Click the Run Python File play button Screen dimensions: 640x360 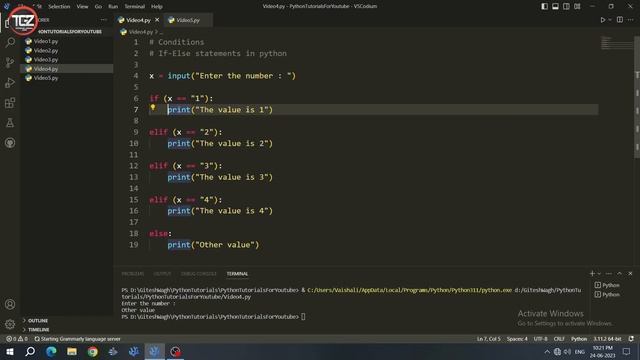(602, 20)
